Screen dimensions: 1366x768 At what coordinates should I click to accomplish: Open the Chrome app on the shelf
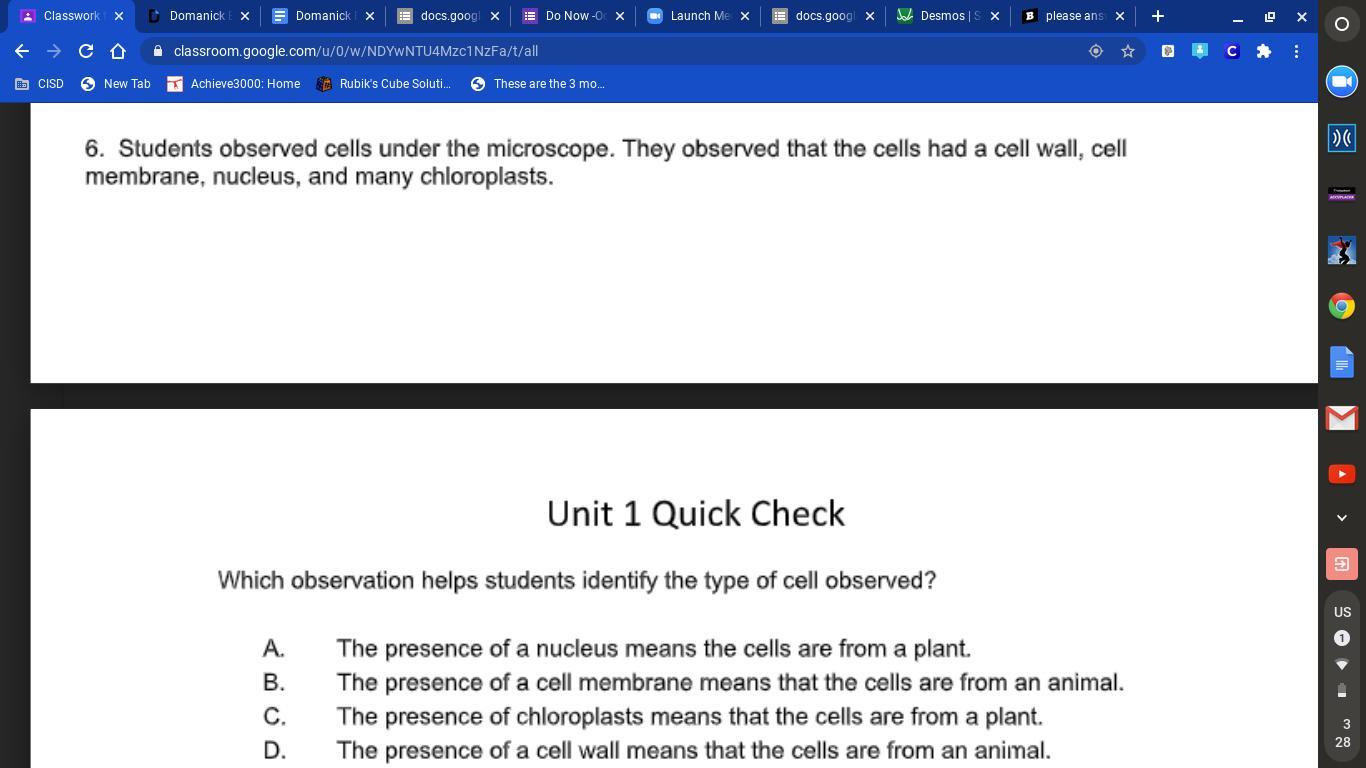1342,306
